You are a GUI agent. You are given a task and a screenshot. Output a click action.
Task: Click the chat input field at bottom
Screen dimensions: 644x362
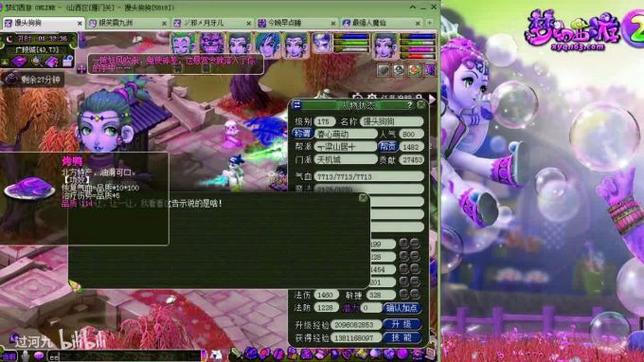coord(124,356)
